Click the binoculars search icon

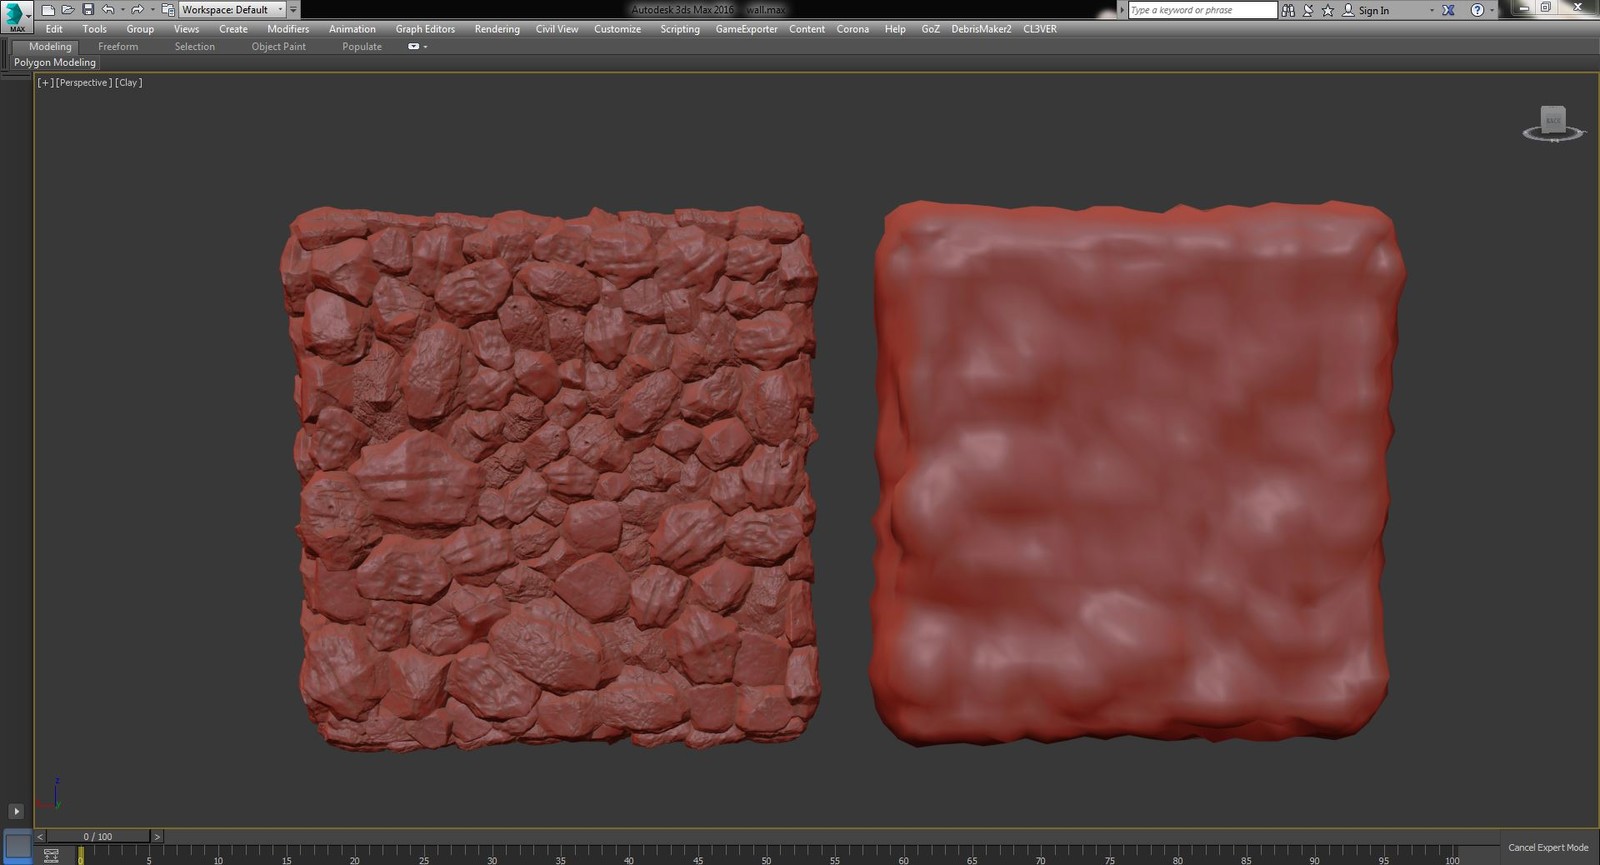tap(1288, 10)
